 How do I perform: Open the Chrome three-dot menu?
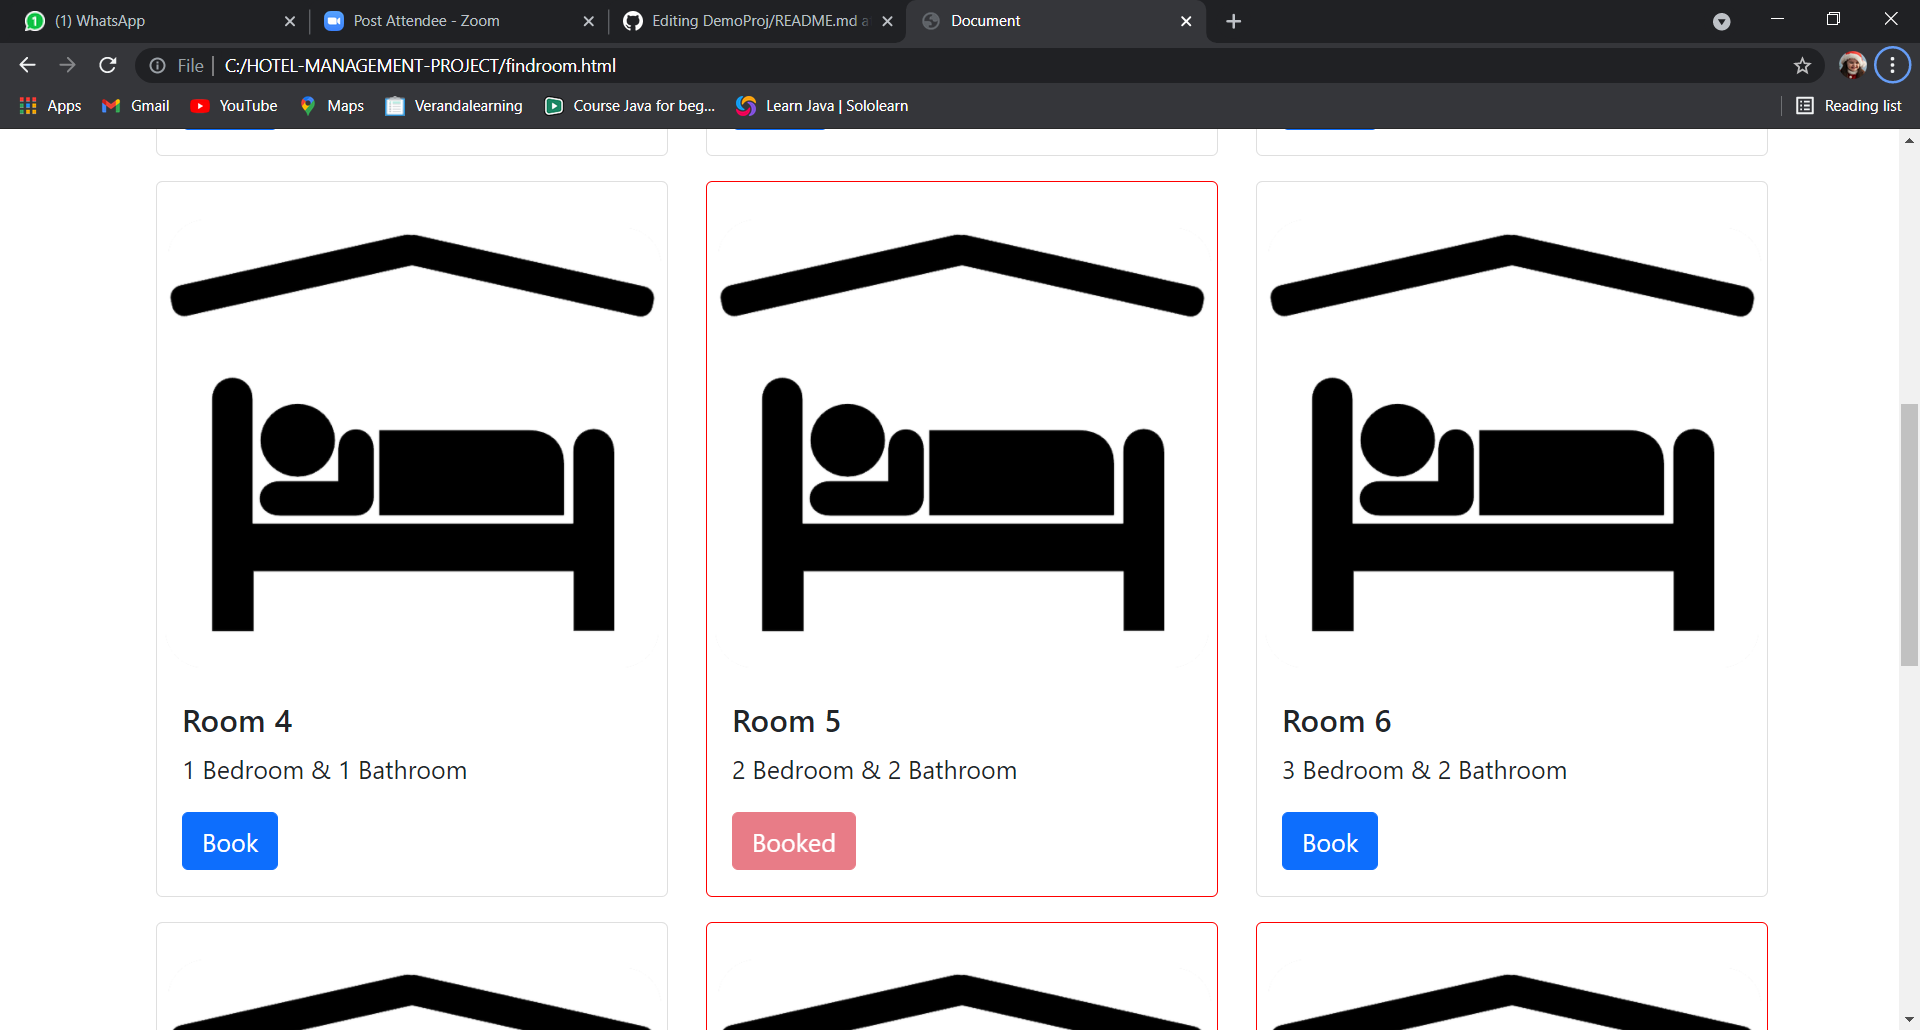click(1892, 65)
